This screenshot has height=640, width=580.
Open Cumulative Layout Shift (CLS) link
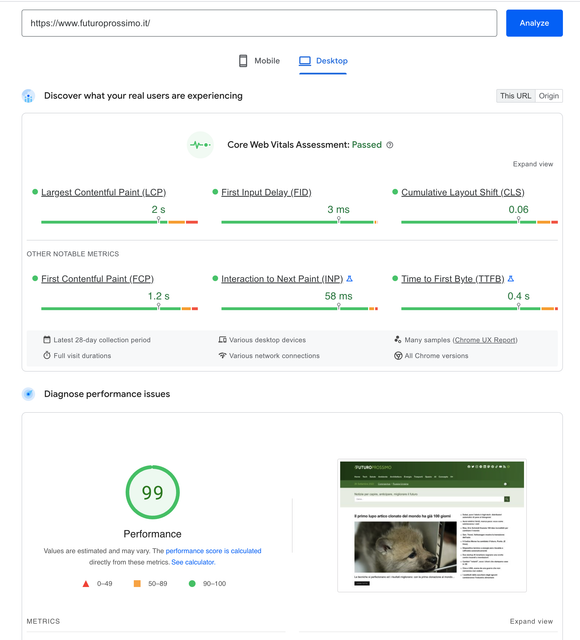point(463,192)
